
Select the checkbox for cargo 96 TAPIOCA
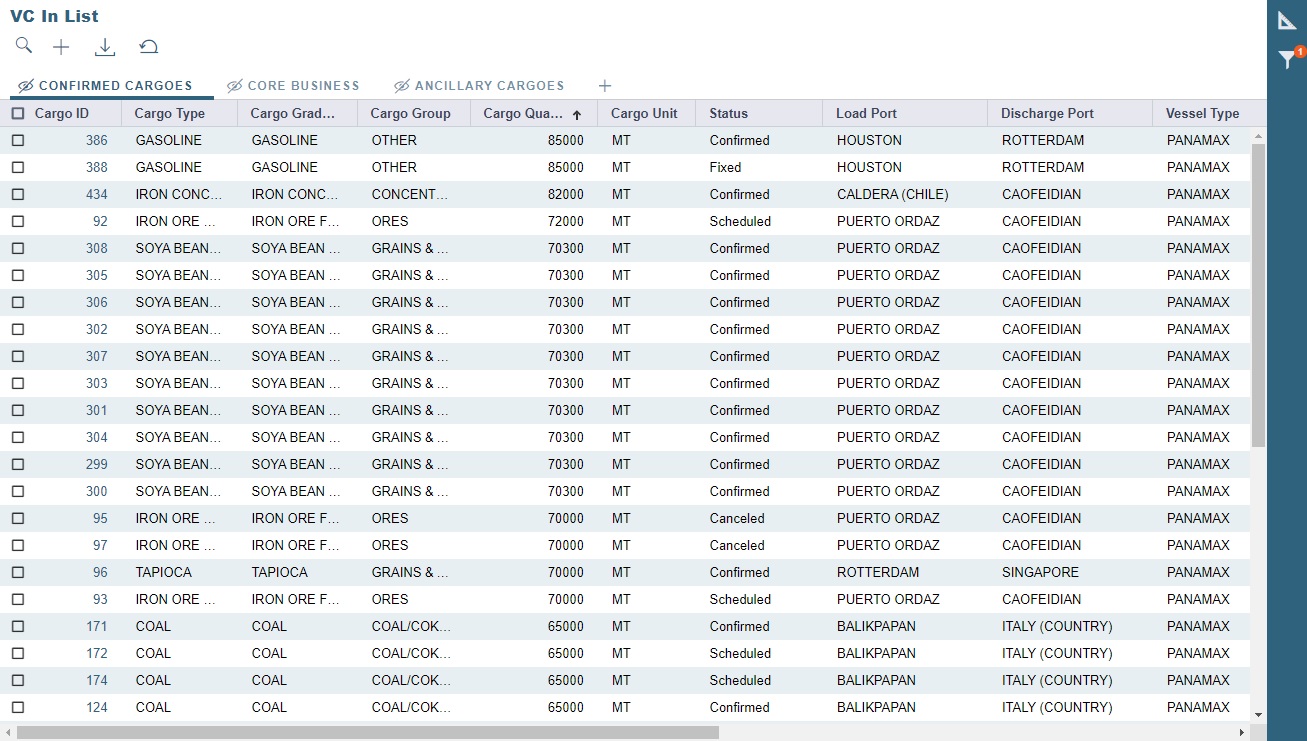18,573
